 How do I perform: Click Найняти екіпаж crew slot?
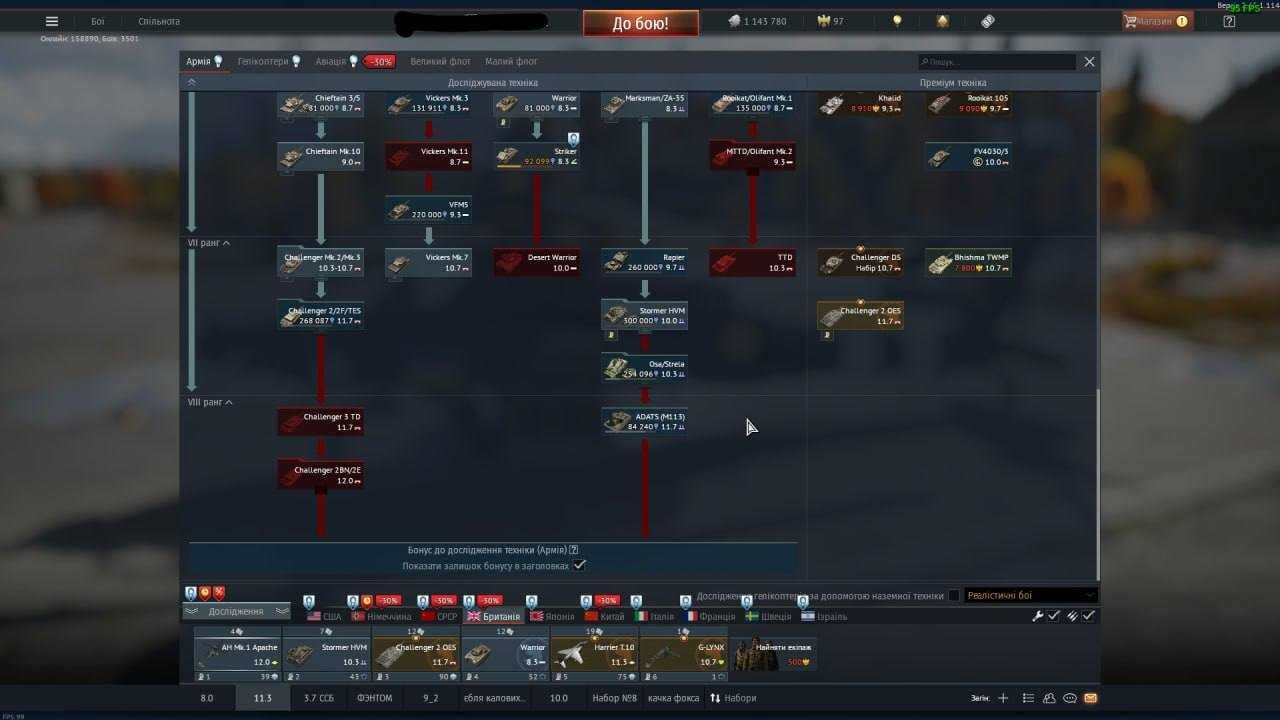(x=773, y=655)
